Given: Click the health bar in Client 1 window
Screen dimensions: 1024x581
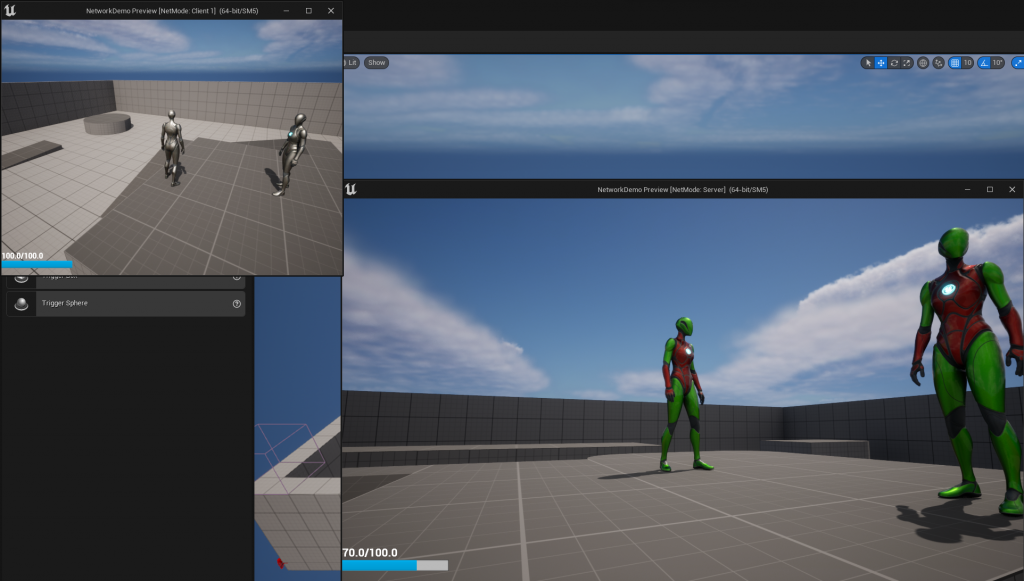Looking at the screenshot, I should click(x=37, y=264).
